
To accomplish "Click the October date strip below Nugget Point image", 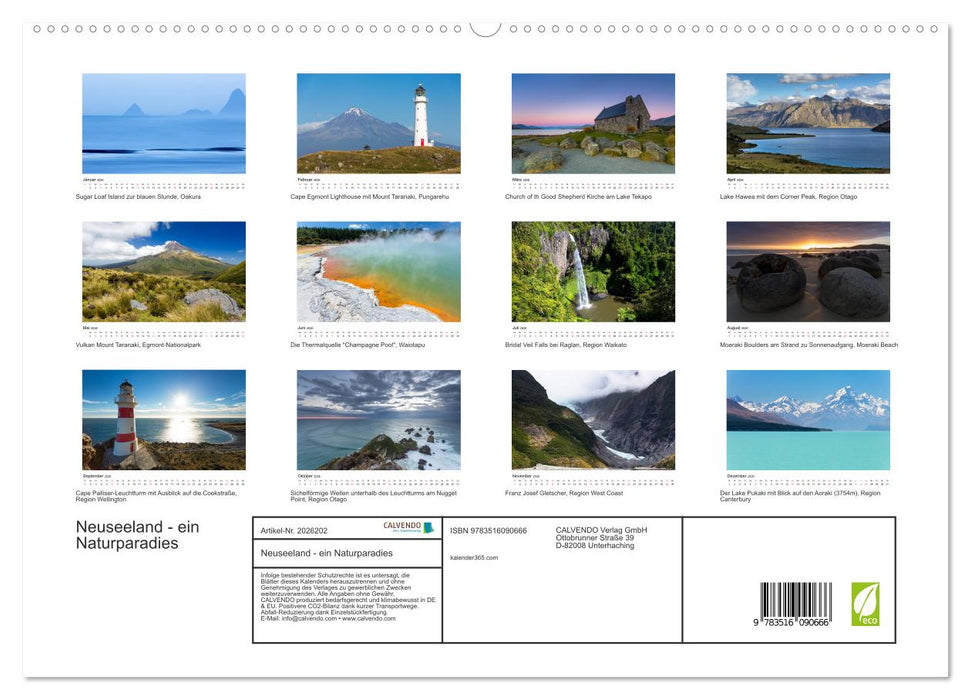I will point(378,479).
